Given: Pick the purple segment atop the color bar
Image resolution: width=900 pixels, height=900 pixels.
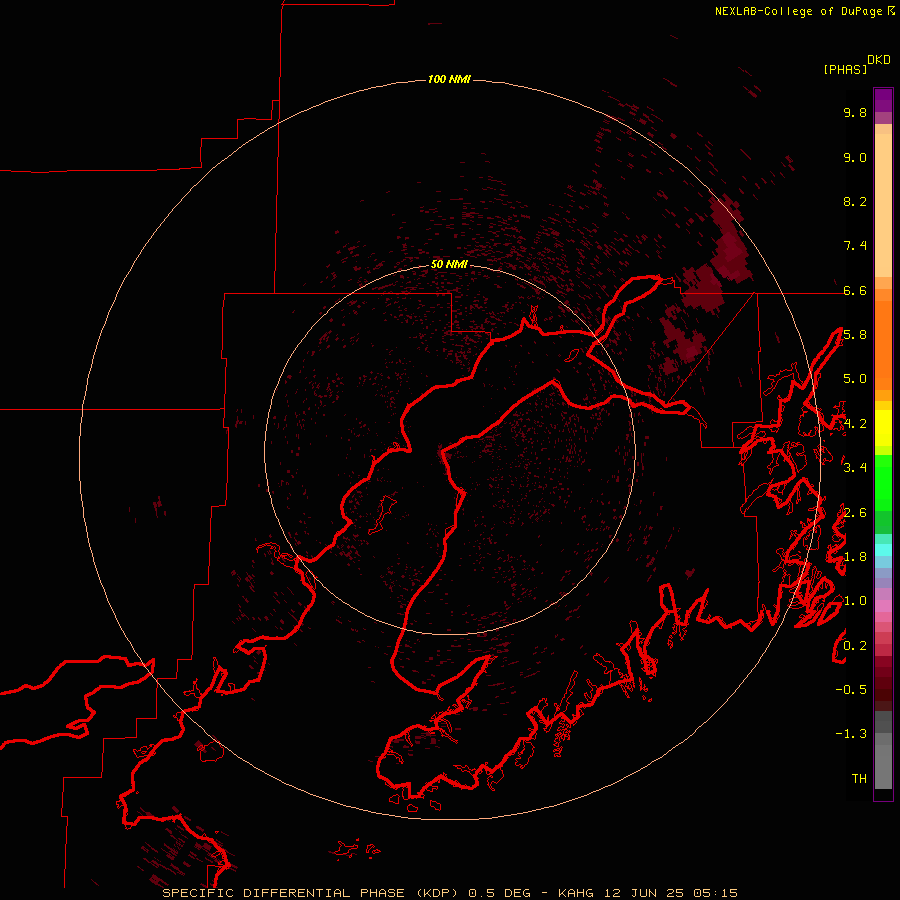Looking at the screenshot, I should (x=883, y=100).
